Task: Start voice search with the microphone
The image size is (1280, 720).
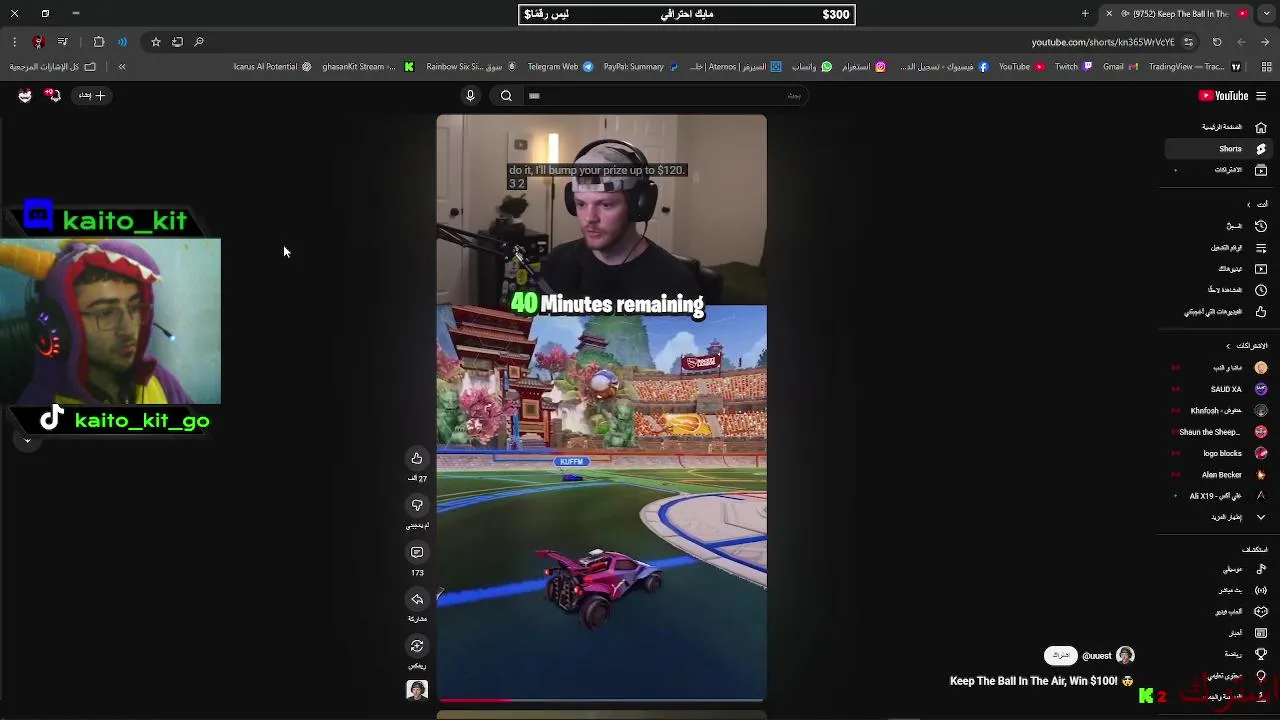Action: coord(470,96)
